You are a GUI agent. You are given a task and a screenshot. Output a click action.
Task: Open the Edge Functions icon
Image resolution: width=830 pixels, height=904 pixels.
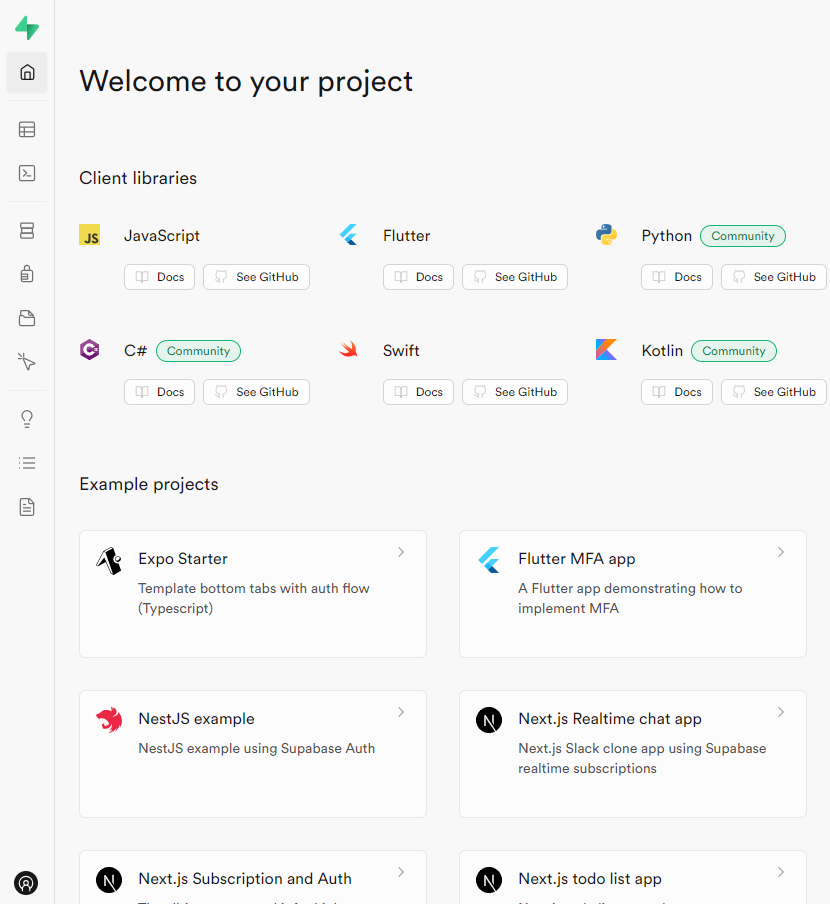tap(27, 361)
